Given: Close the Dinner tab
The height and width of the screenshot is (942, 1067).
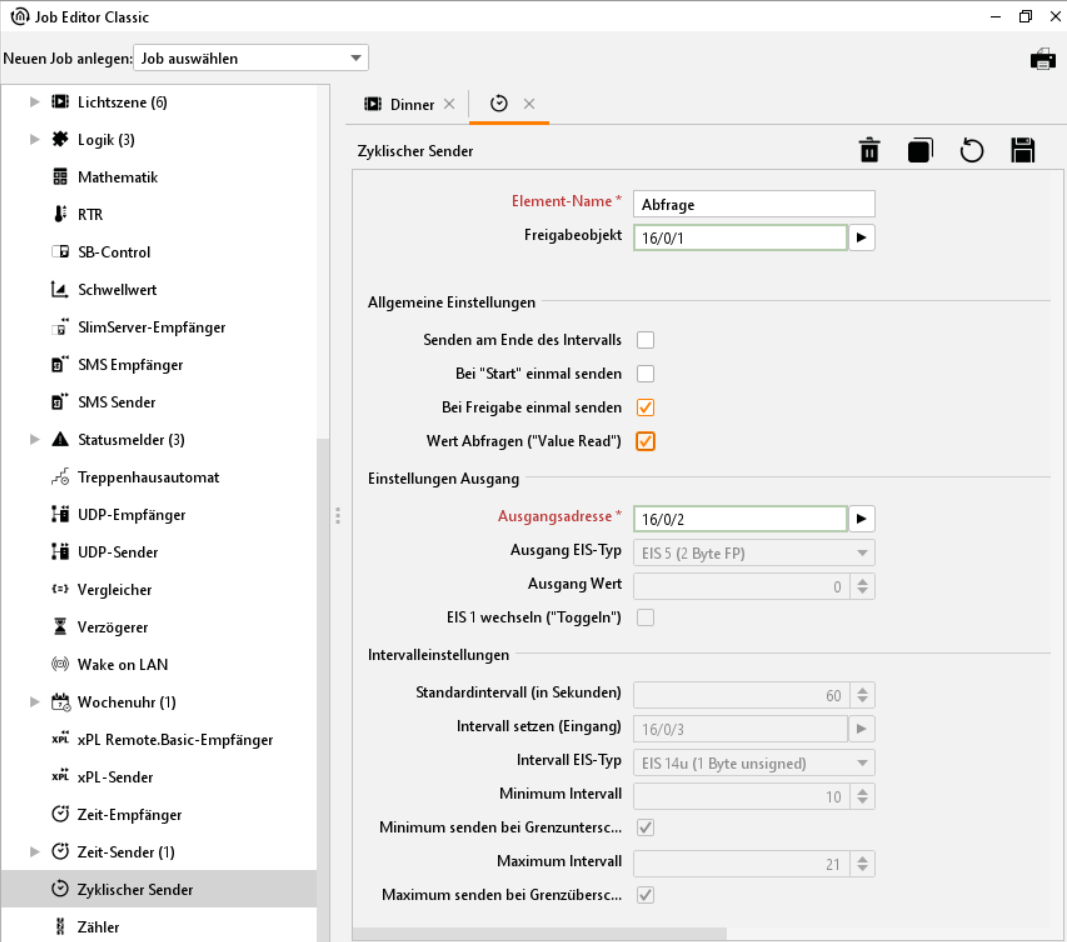Looking at the screenshot, I should pos(449,104).
